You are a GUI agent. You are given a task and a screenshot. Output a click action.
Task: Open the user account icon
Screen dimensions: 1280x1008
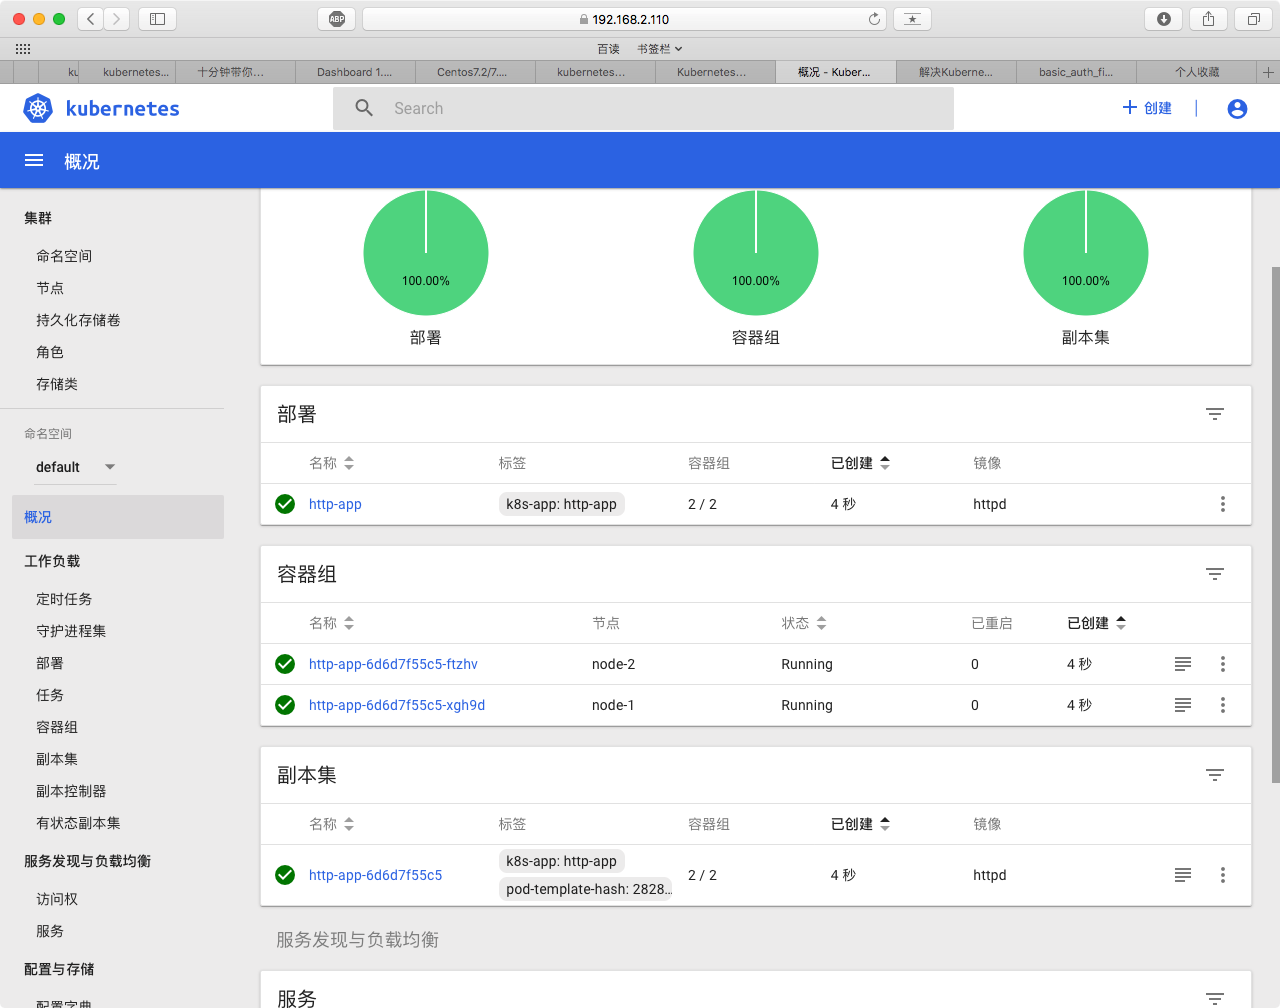(1237, 108)
